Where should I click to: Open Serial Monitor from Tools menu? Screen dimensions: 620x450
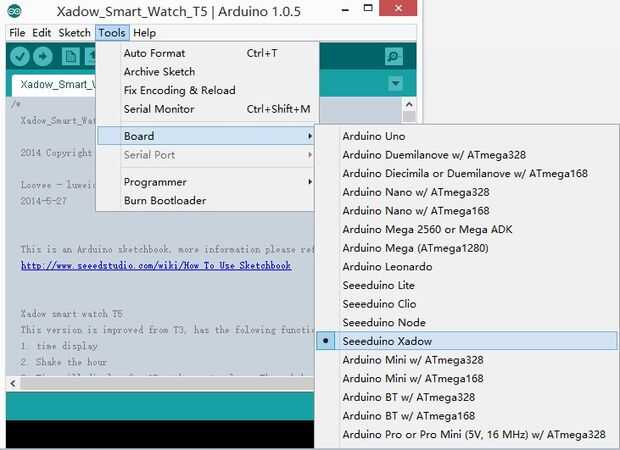(x=207, y=109)
